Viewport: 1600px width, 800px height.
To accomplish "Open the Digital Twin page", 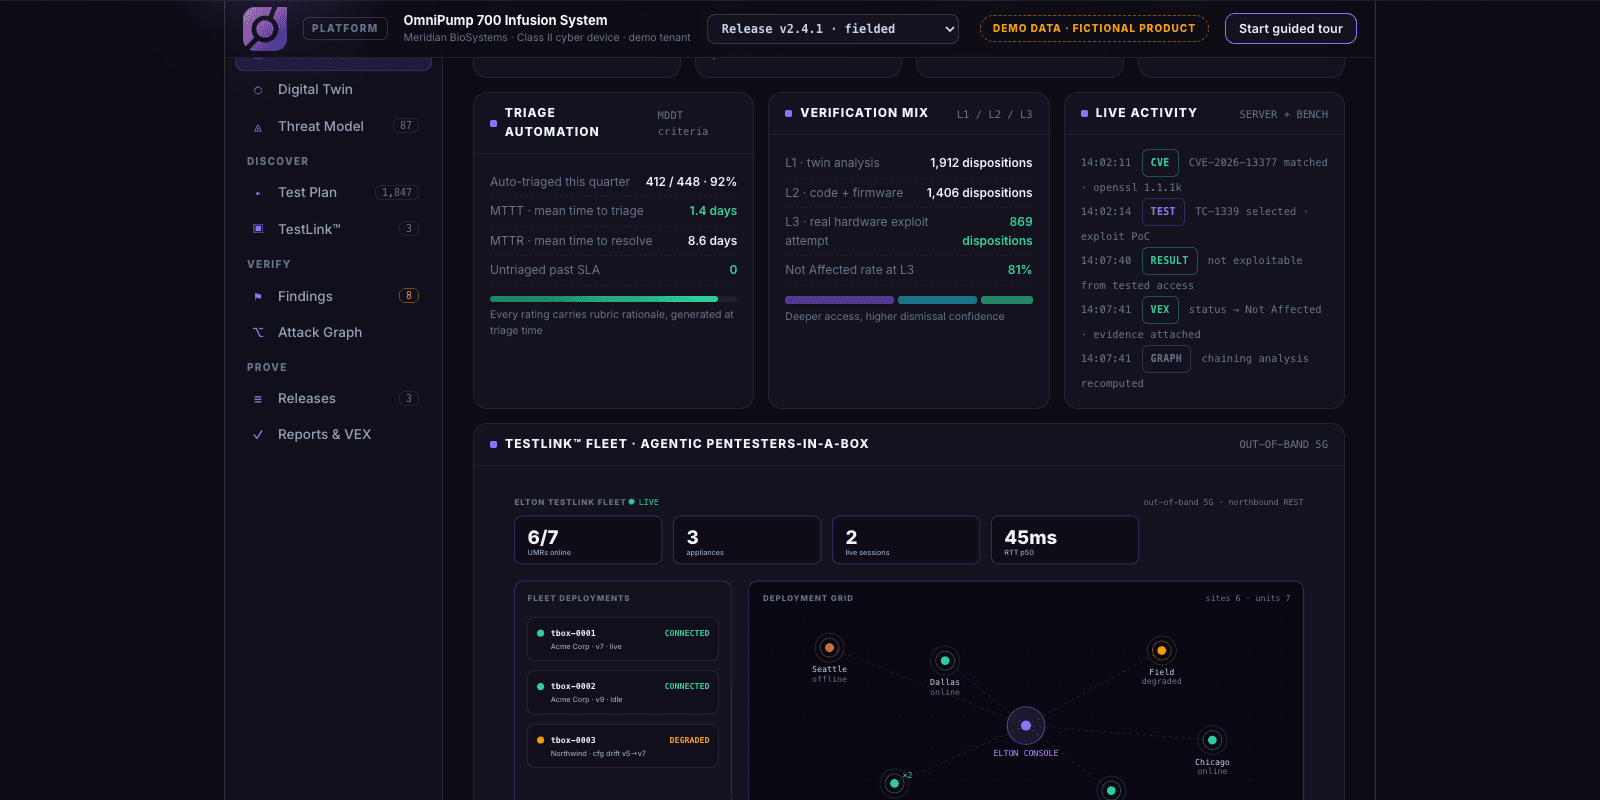I will 334,89.
